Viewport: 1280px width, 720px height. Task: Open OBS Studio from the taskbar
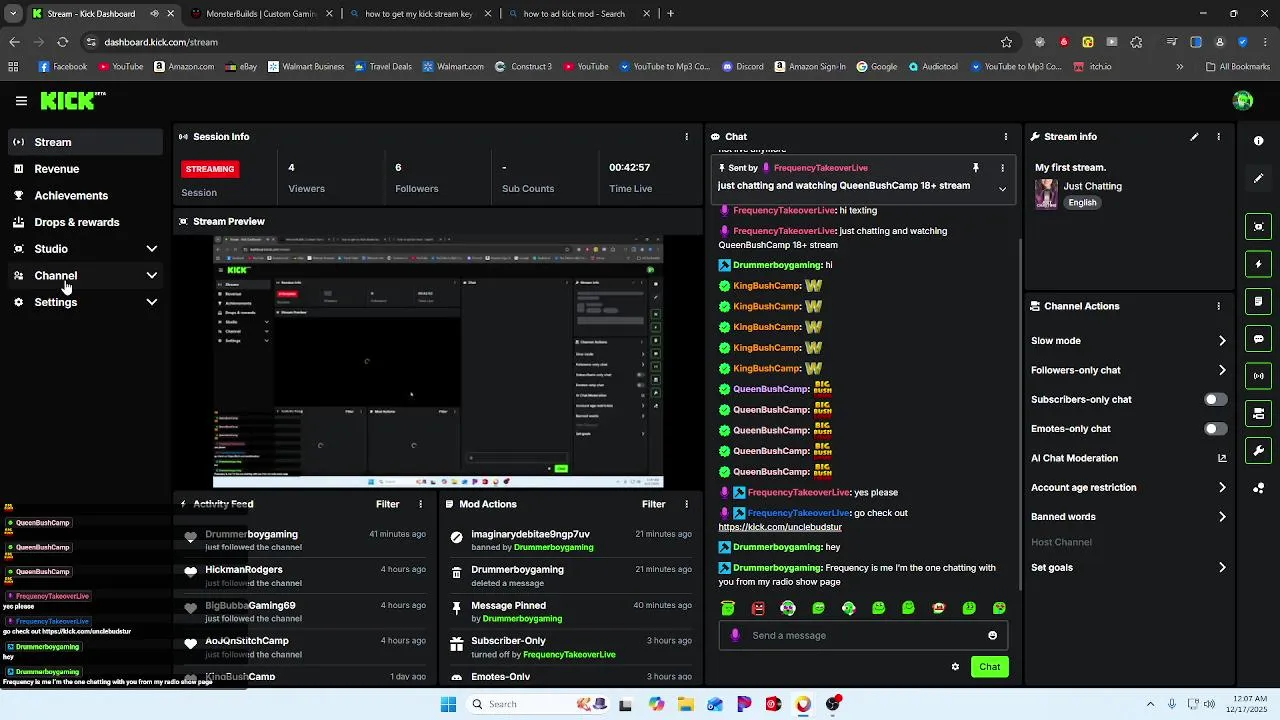pos(833,704)
